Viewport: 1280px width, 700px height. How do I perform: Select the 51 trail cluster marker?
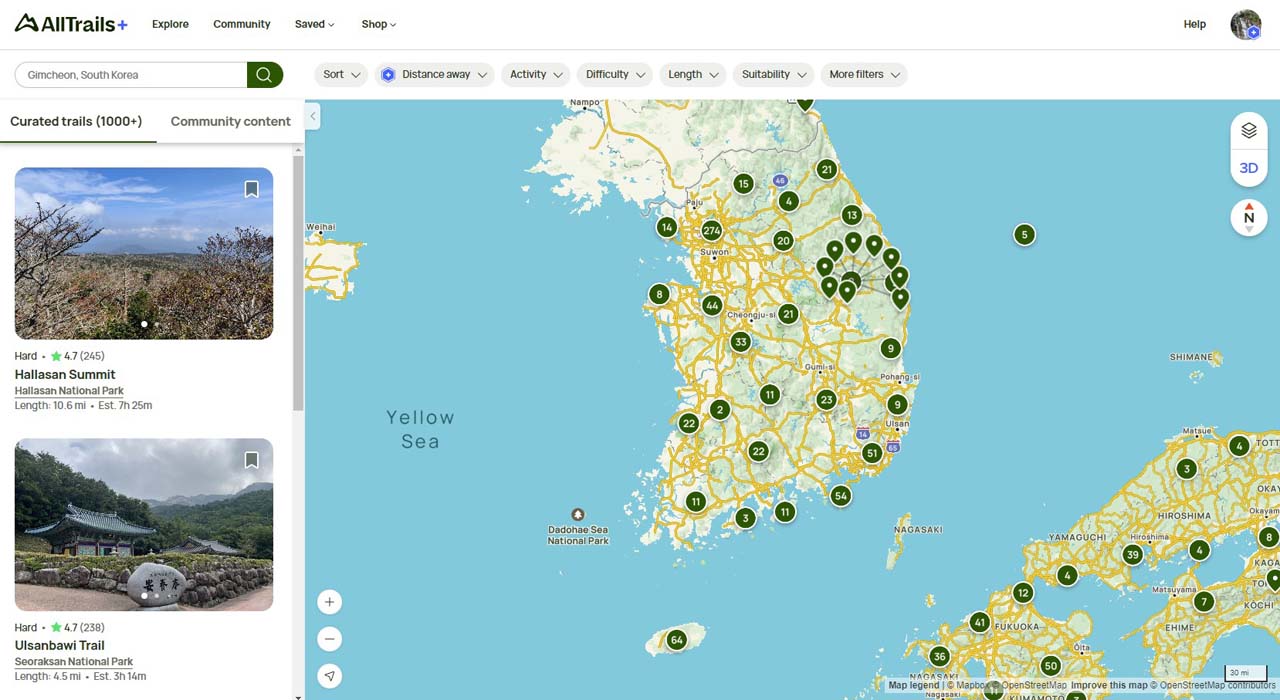point(872,453)
